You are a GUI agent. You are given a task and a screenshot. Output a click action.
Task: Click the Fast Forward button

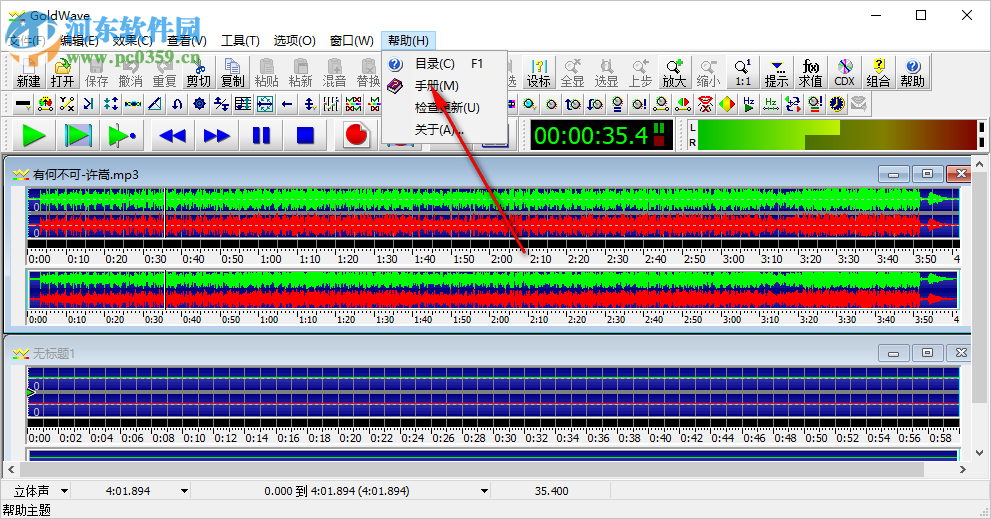point(217,135)
